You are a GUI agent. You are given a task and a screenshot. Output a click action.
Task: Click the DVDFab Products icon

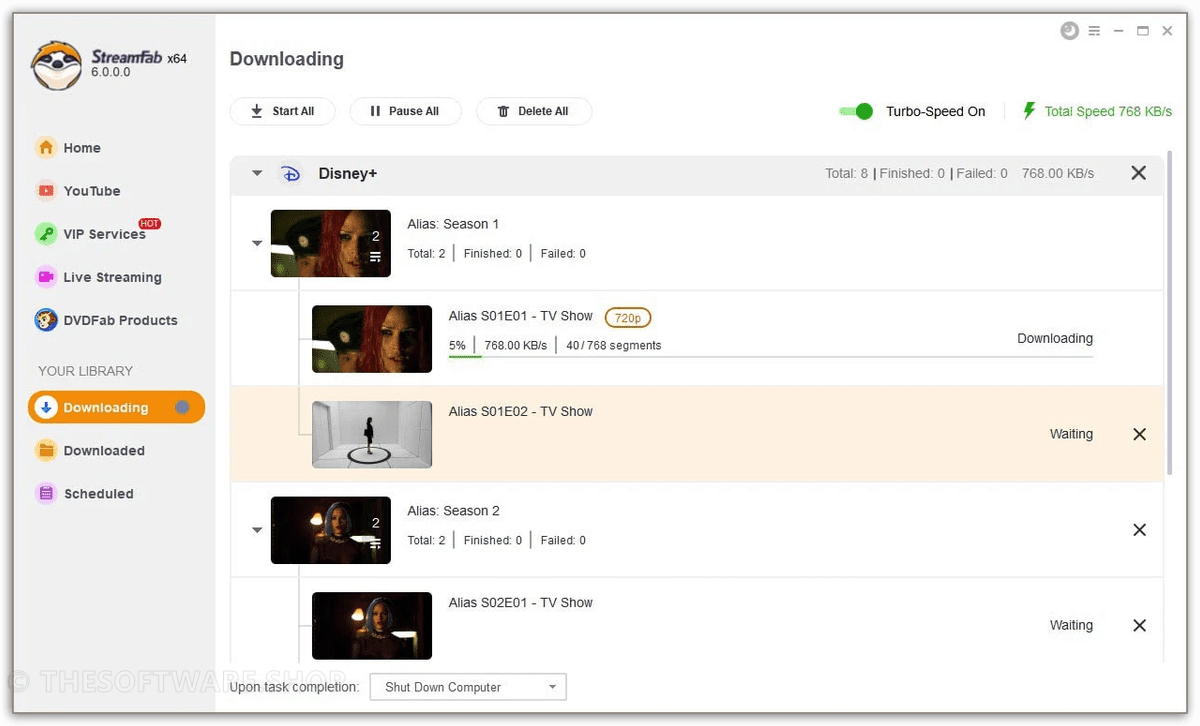(46, 320)
